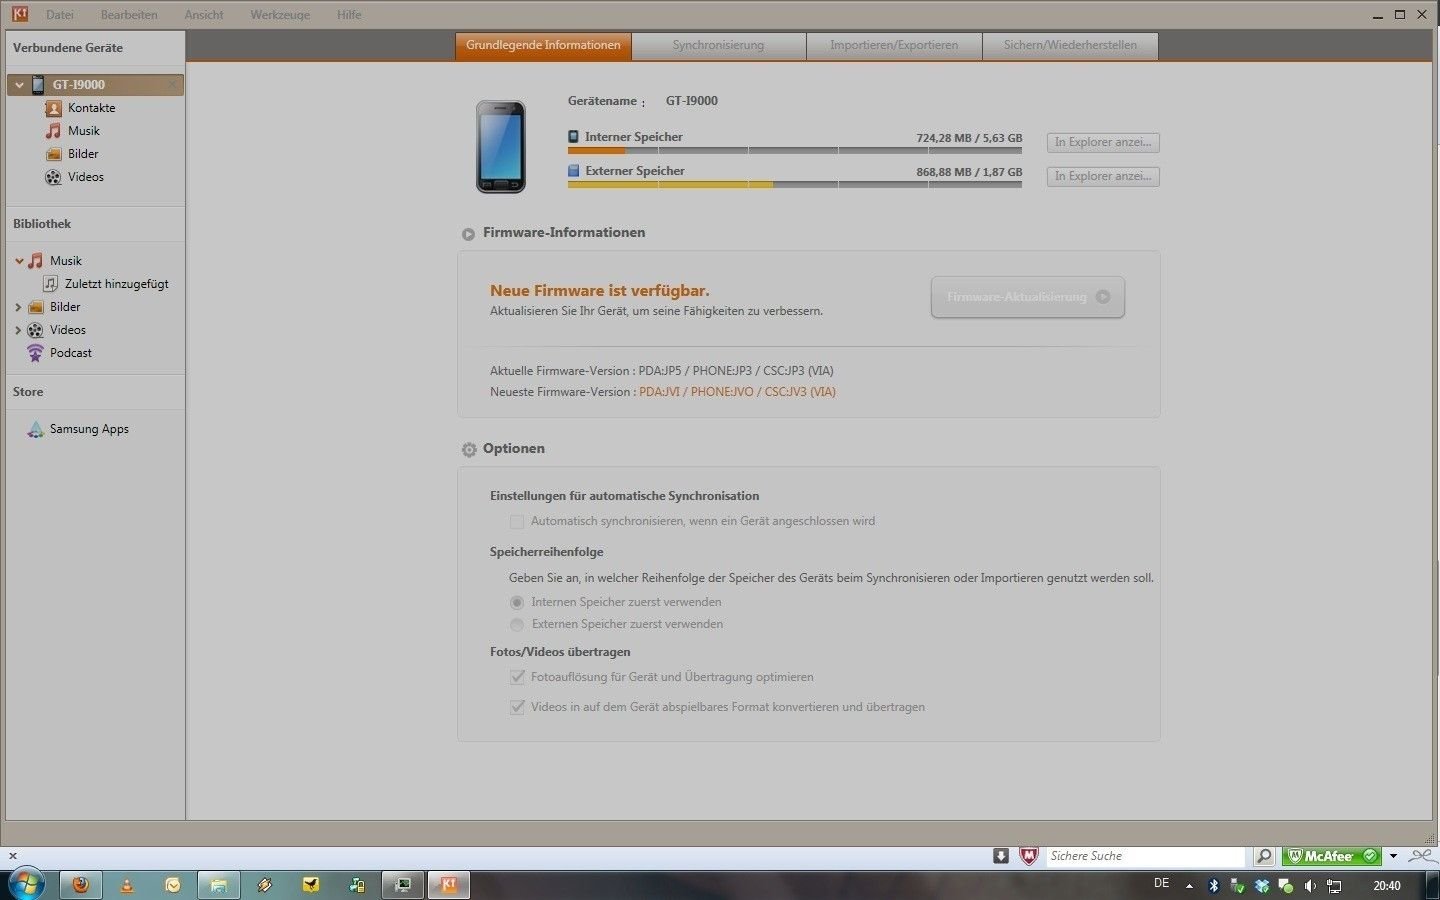Switch to the Synchronisierung tab
Image resolution: width=1440 pixels, height=900 pixels.
[x=718, y=46]
